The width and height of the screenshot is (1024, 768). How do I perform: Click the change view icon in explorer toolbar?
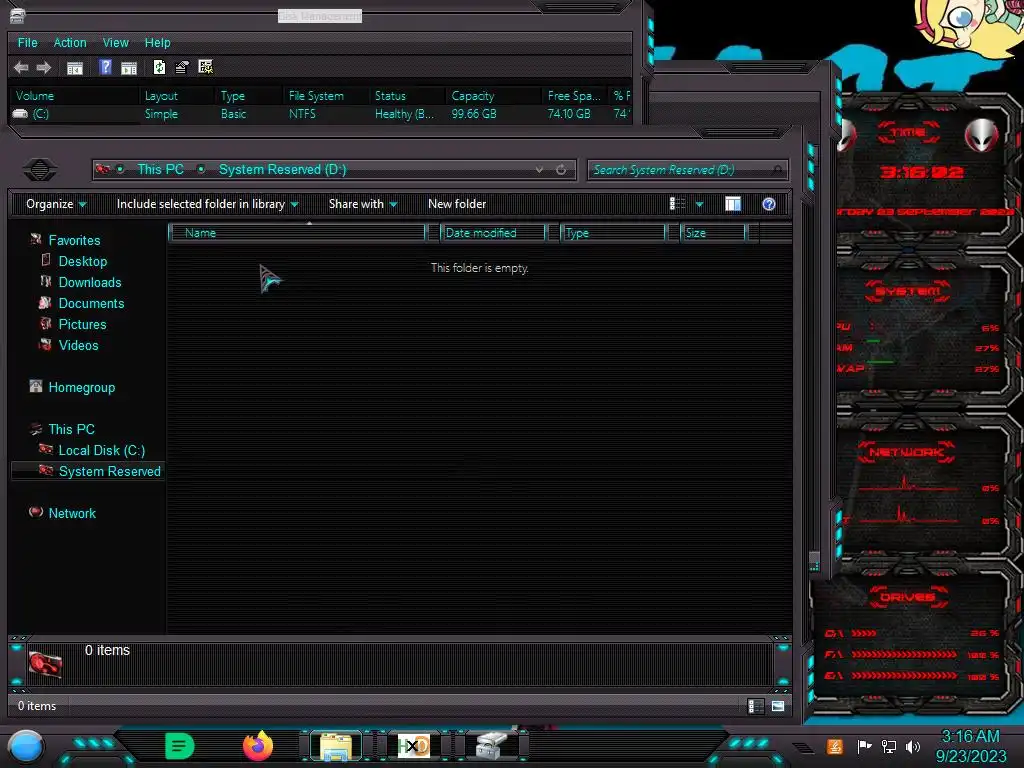tap(677, 204)
